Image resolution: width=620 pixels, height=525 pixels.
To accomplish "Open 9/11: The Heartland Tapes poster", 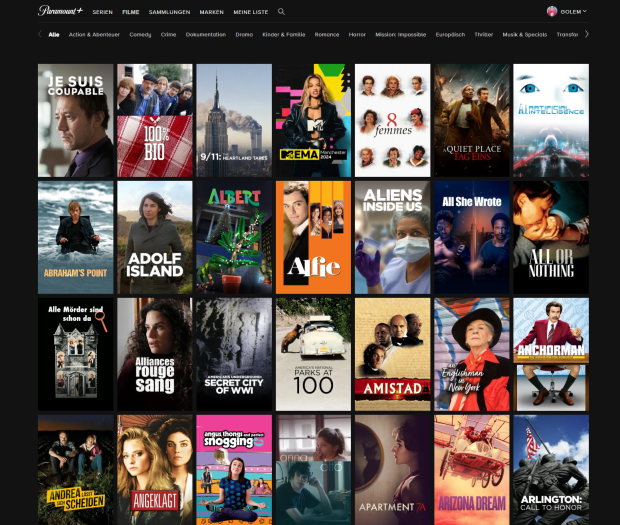I will point(234,120).
